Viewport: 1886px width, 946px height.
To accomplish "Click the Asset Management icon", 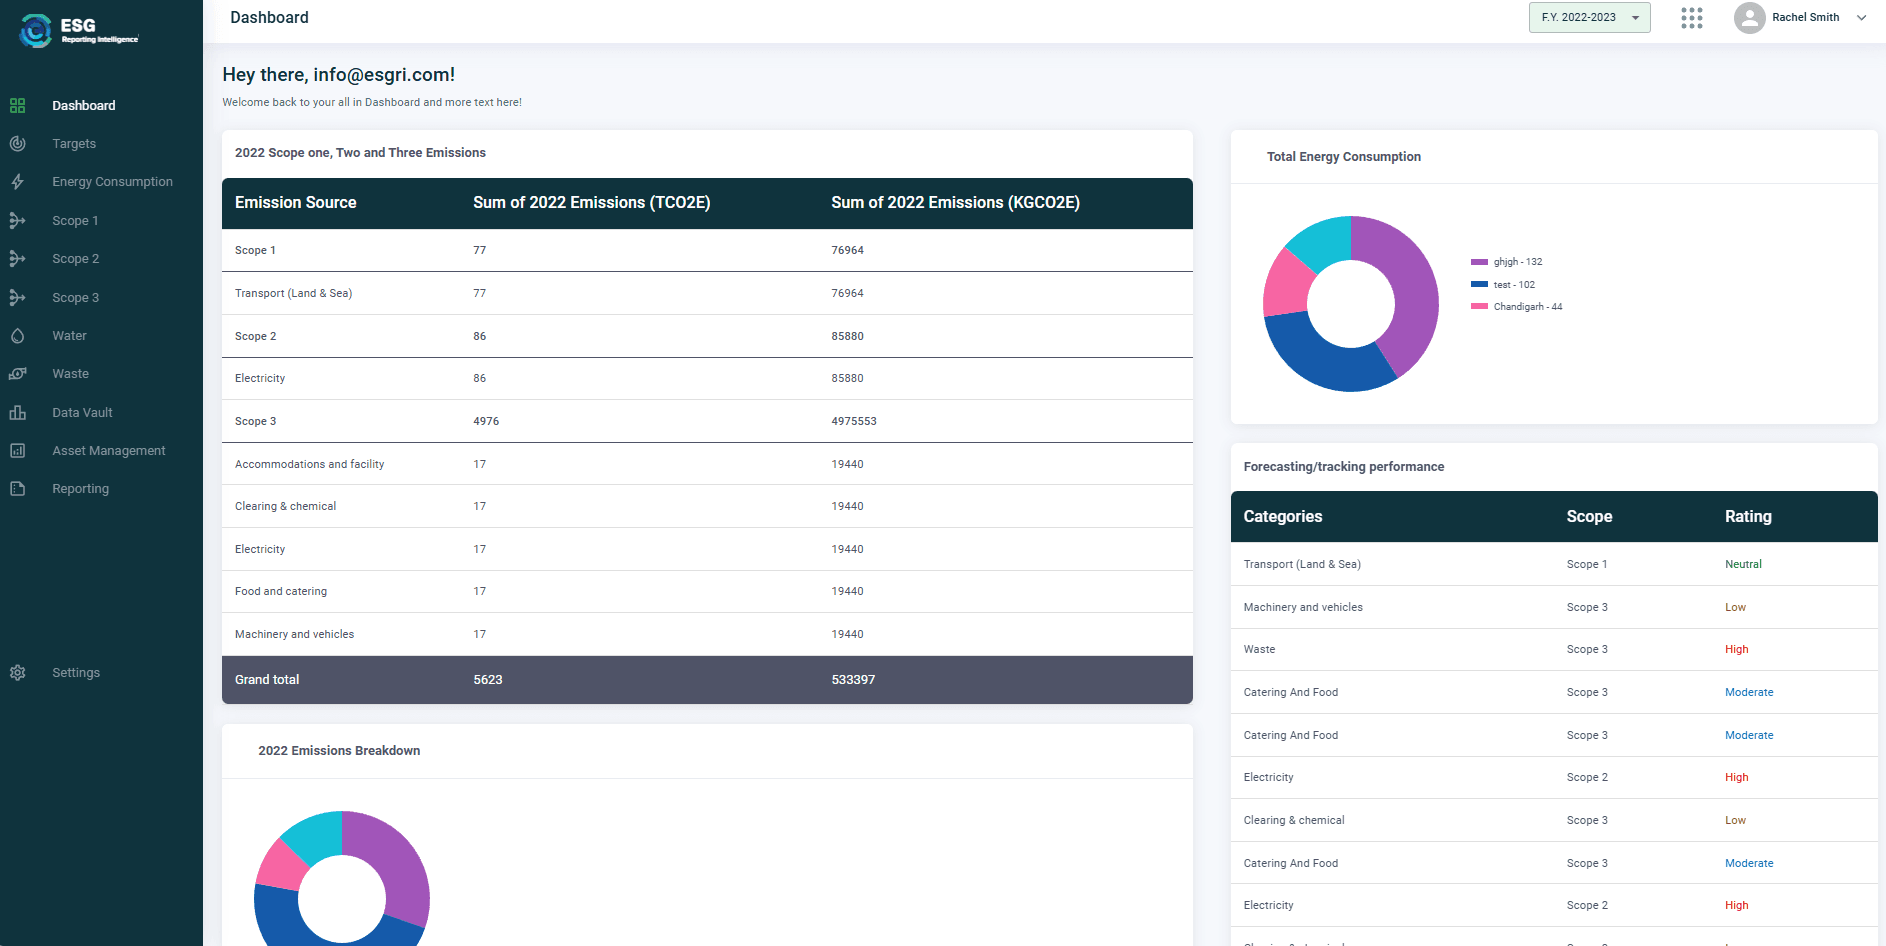I will click(17, 451).
